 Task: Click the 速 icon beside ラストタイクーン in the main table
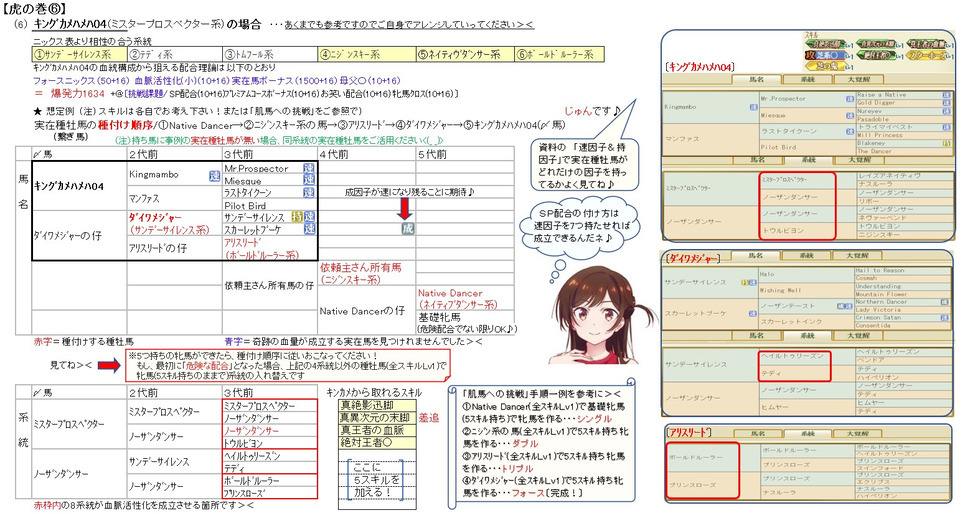309,192
